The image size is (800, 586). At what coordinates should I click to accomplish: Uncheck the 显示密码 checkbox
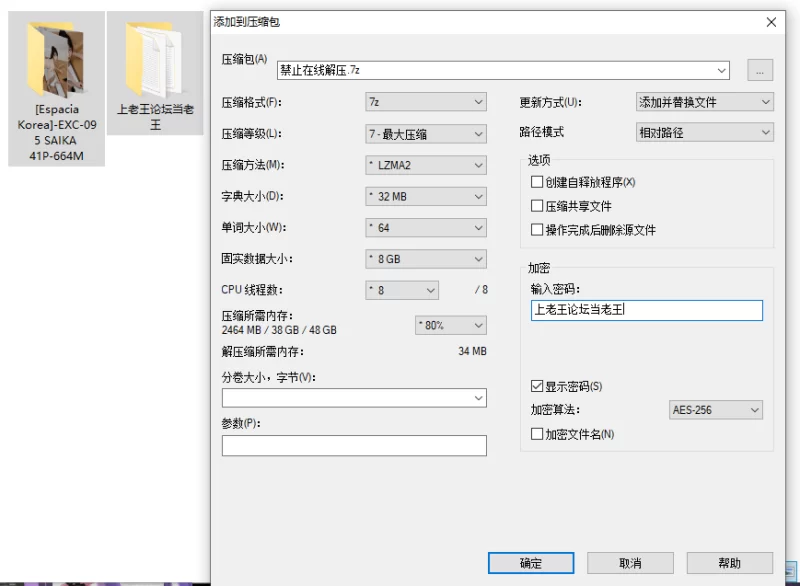point(537,386)
